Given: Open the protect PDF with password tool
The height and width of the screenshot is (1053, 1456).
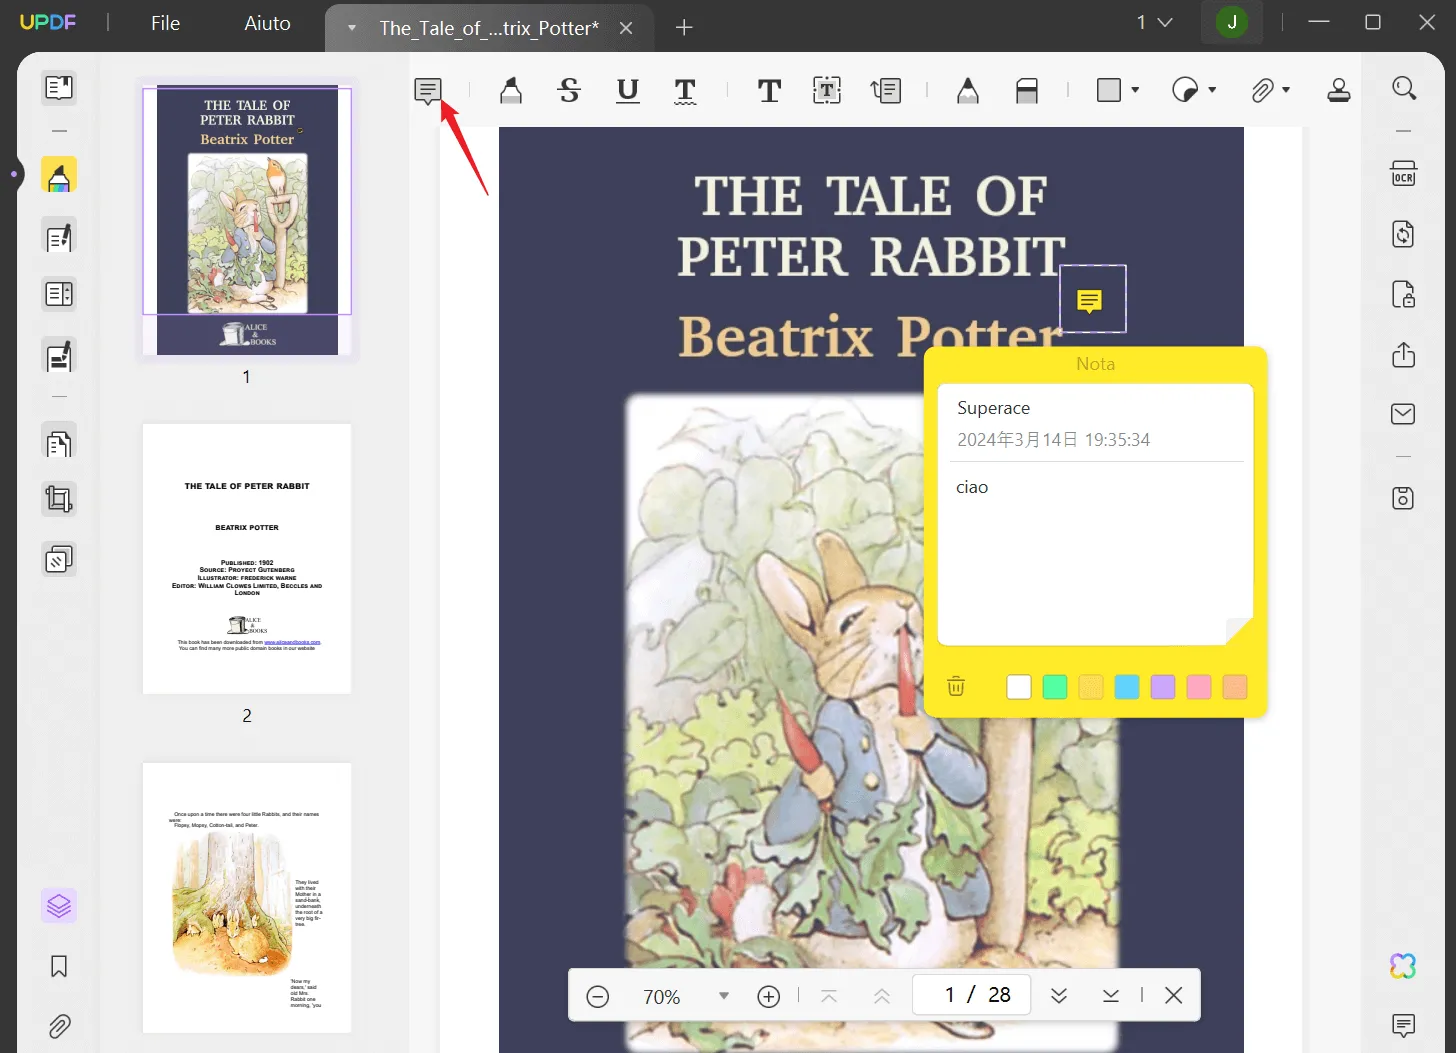Looking at the screenshot, I should click(1404, 294).
